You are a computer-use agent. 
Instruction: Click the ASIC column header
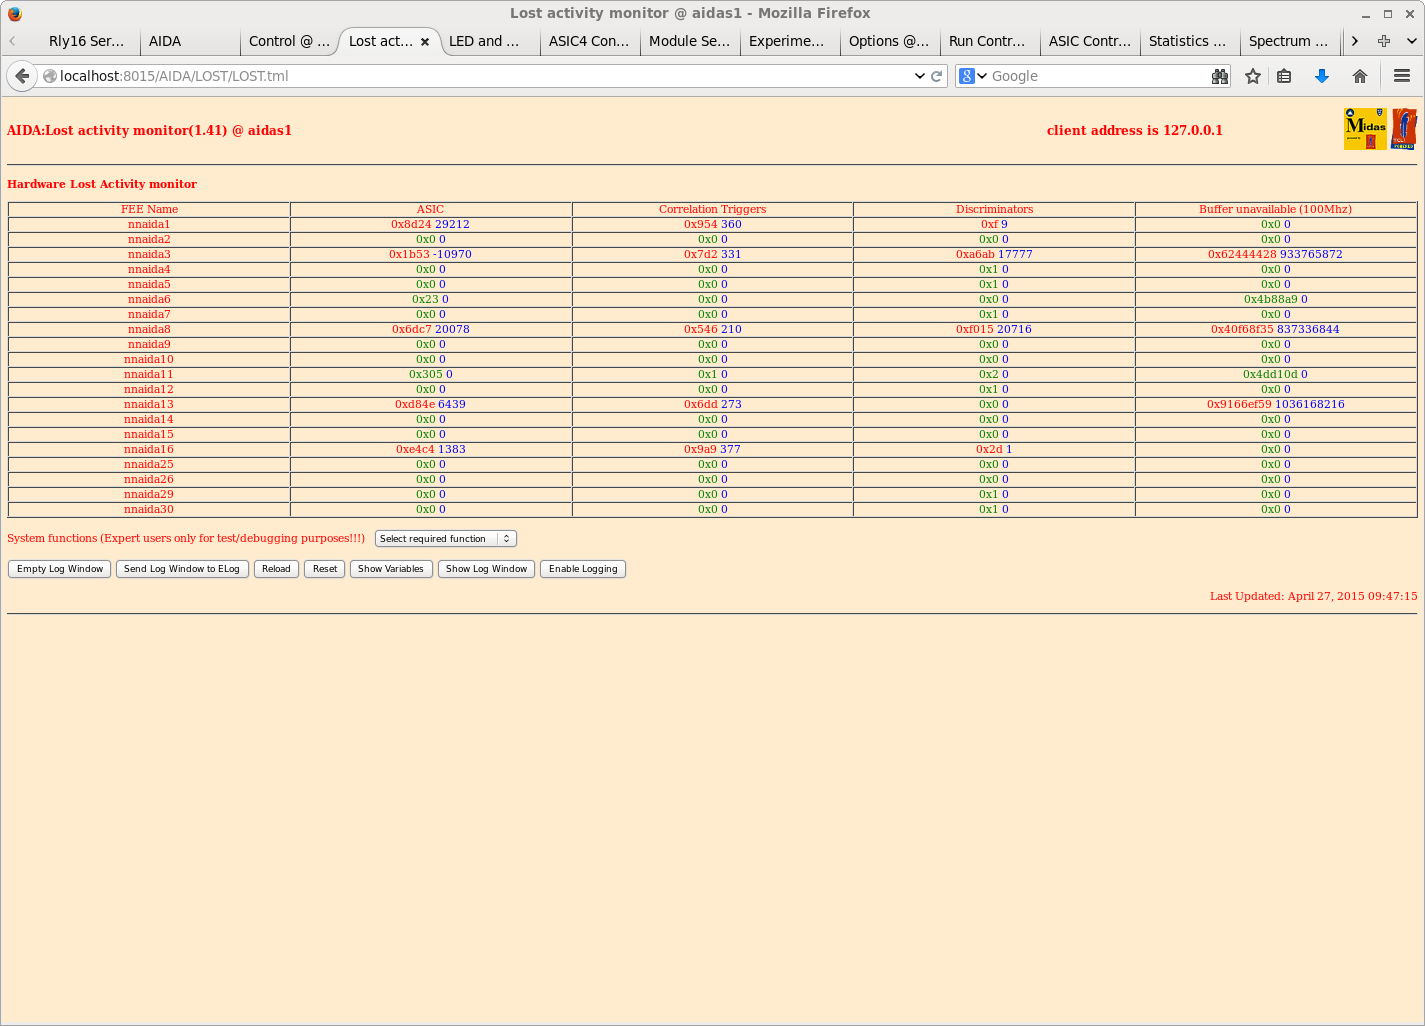430,210
